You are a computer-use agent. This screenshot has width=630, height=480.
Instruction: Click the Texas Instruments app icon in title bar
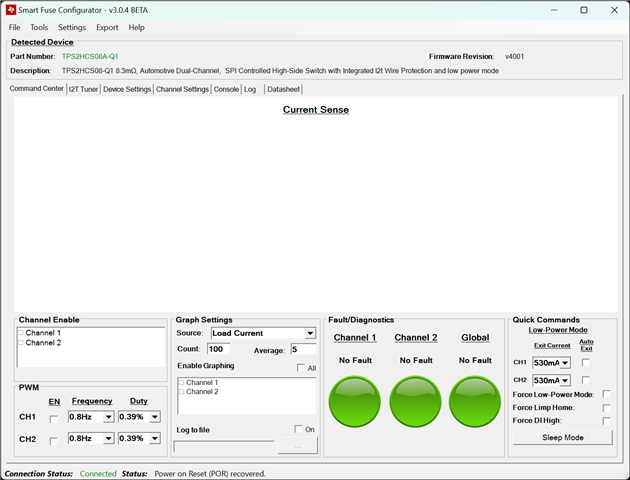[10, 10]
